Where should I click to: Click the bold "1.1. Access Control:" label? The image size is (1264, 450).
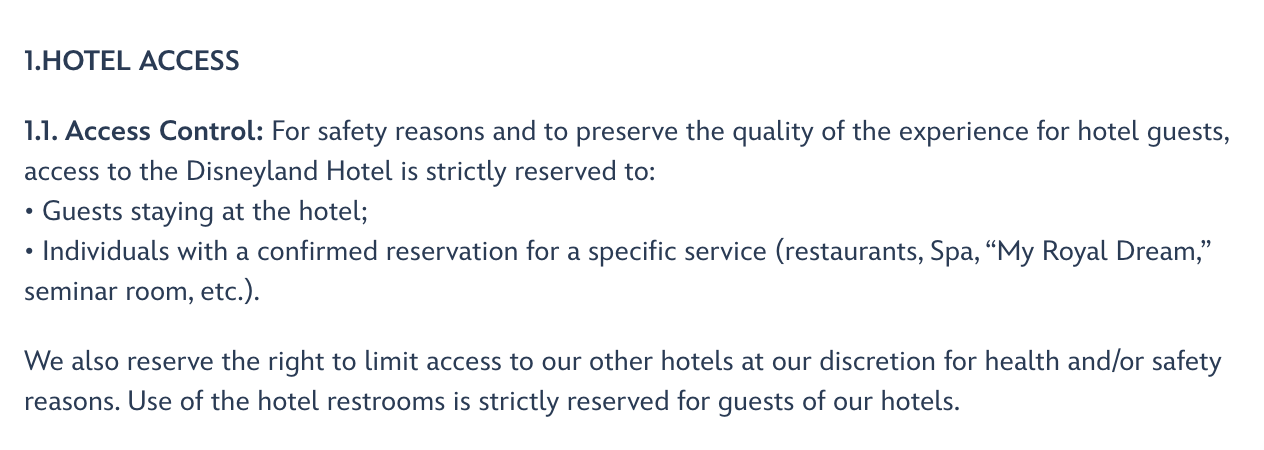(143, 131)
